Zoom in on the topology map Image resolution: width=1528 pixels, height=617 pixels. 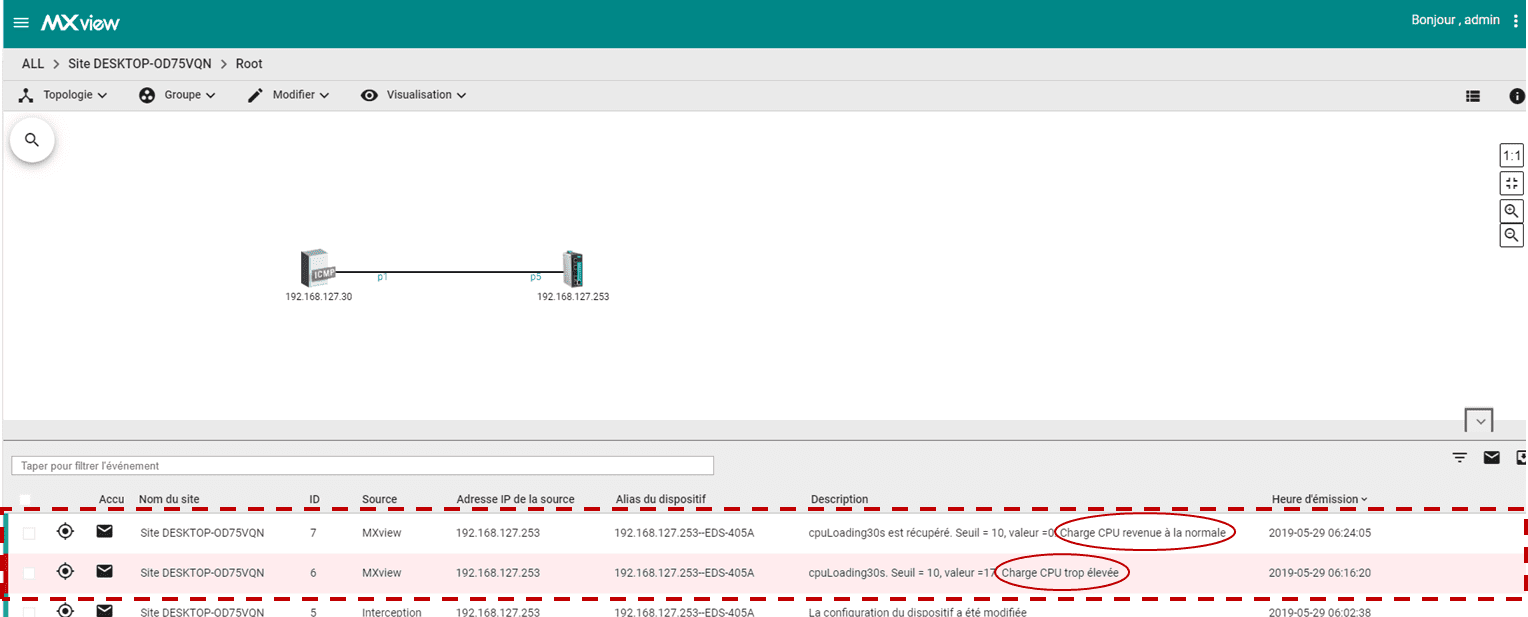1511,210
